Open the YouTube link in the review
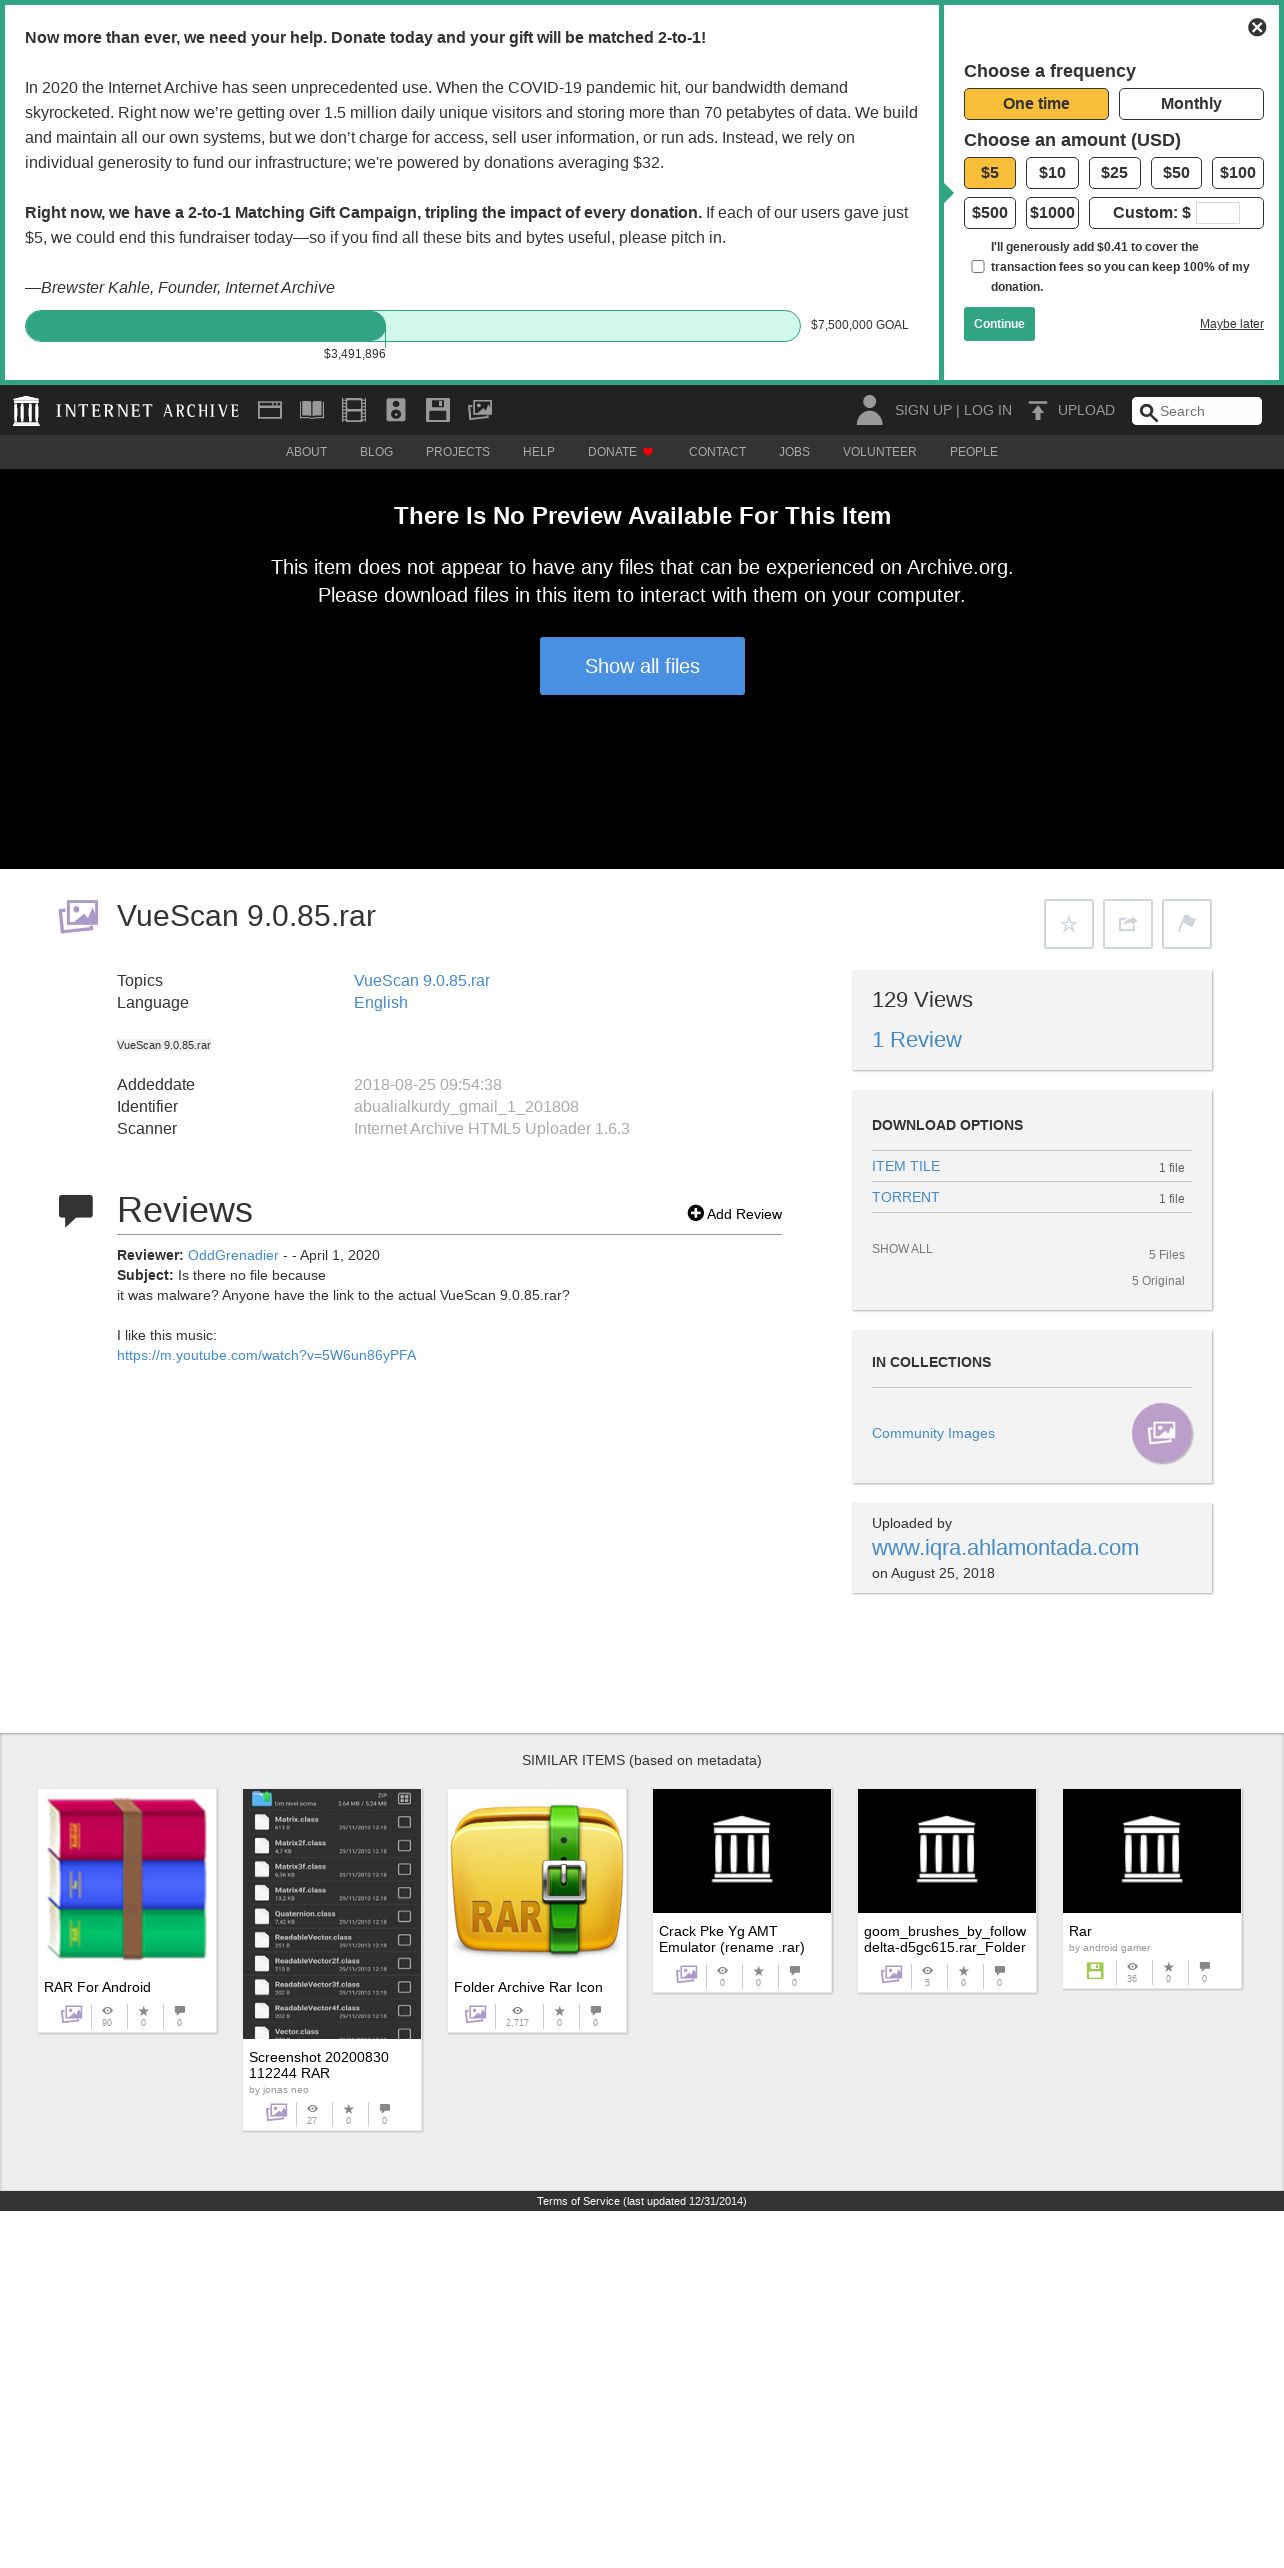This screenshot has height=2568, width=1284. click(x=266, y=1355)
